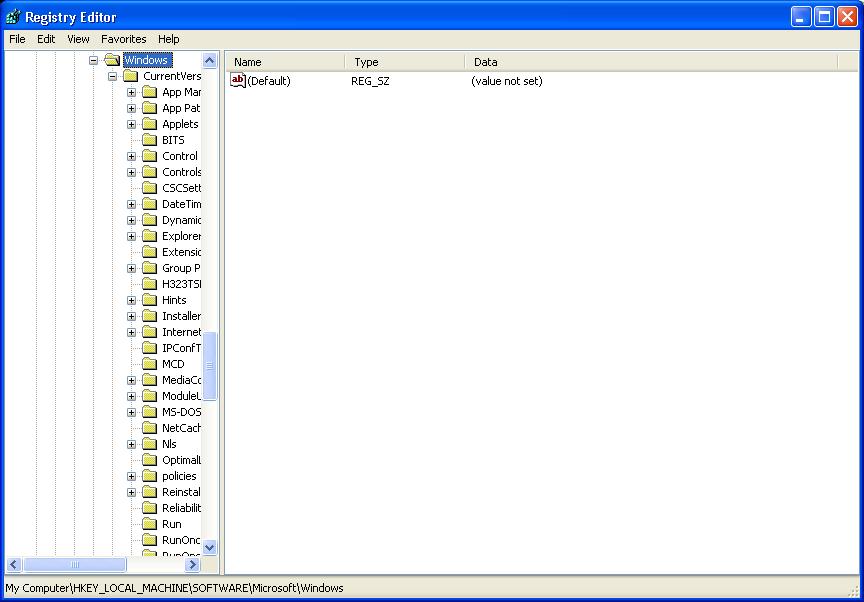Select the MCD key label
Screen dimensions: 864x602
[173, 364]
